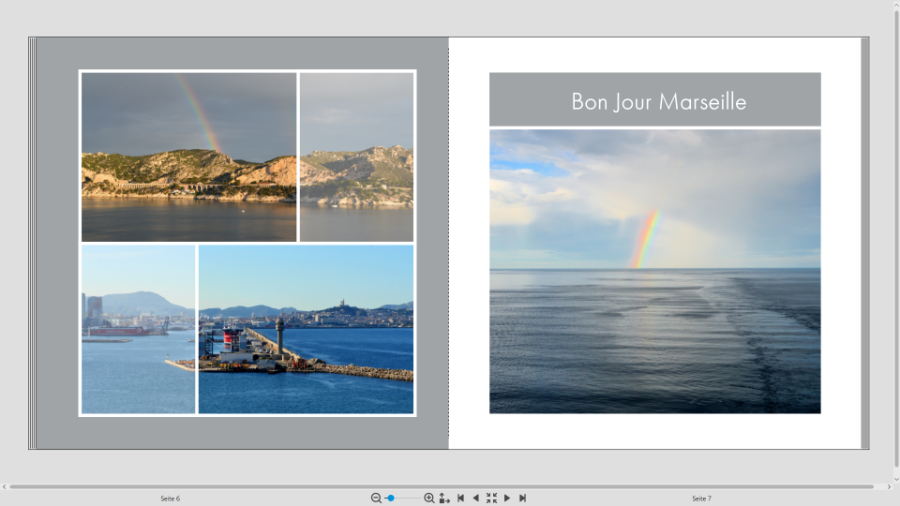Go to the previous page
Screen dimensions: 900x506
pos(475,498)
